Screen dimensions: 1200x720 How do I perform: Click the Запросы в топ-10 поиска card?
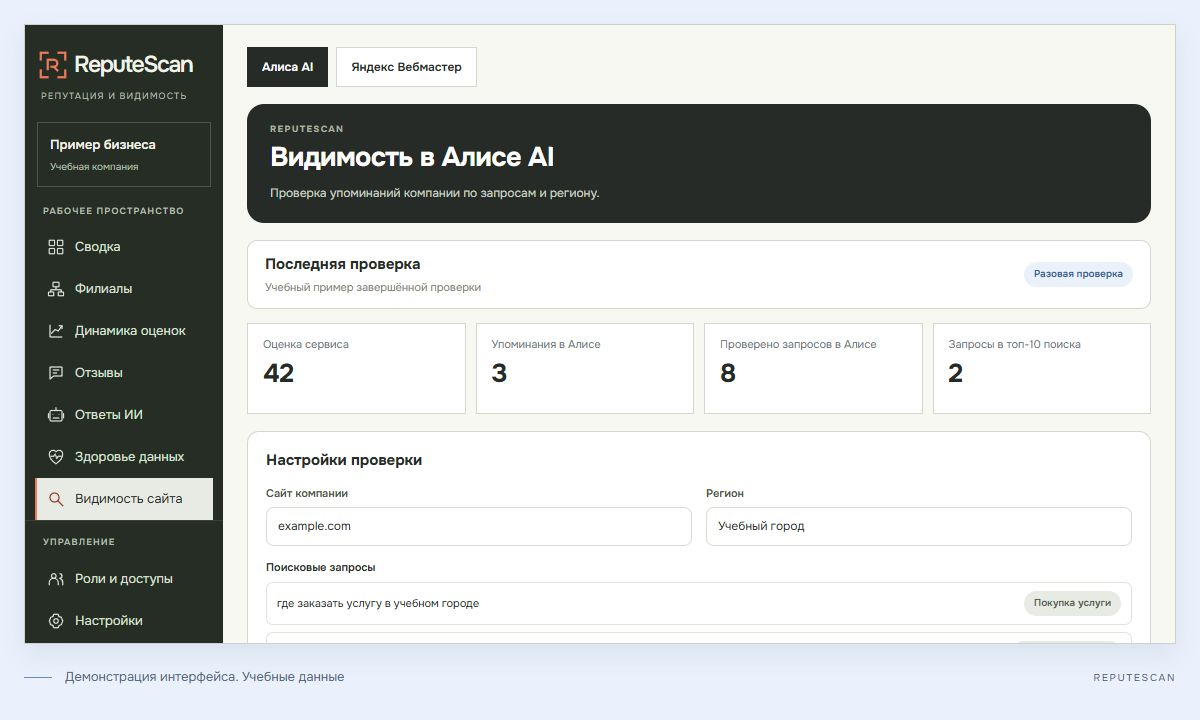point(1042,368)
